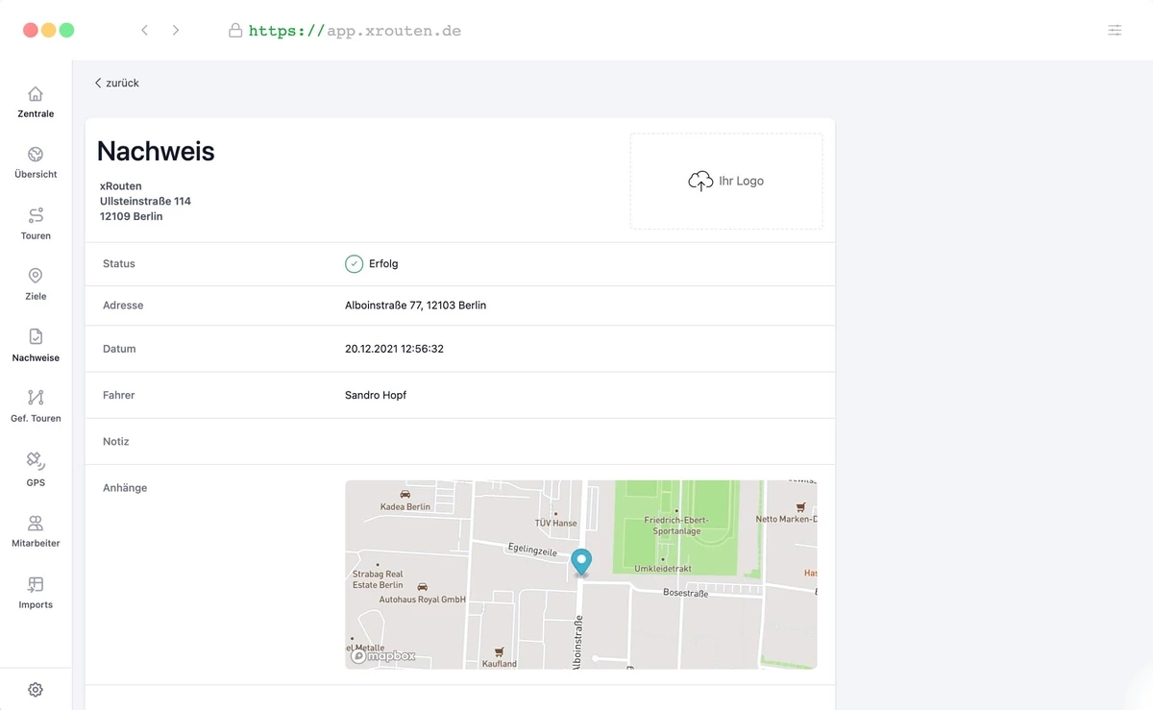Upload logo via Ihr Logo box
This screenshot has height=710, width=1153.
coord(726,181)
